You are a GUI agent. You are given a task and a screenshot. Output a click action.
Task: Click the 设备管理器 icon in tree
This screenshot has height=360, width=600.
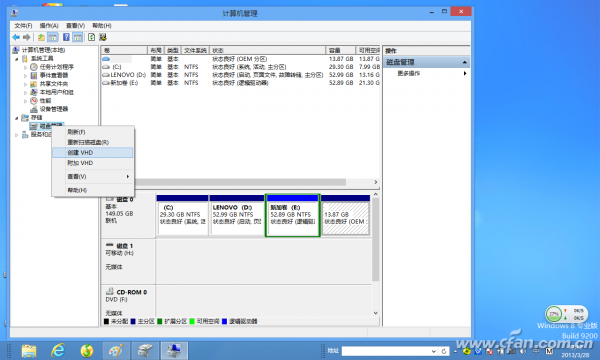[x=34, y=109]
